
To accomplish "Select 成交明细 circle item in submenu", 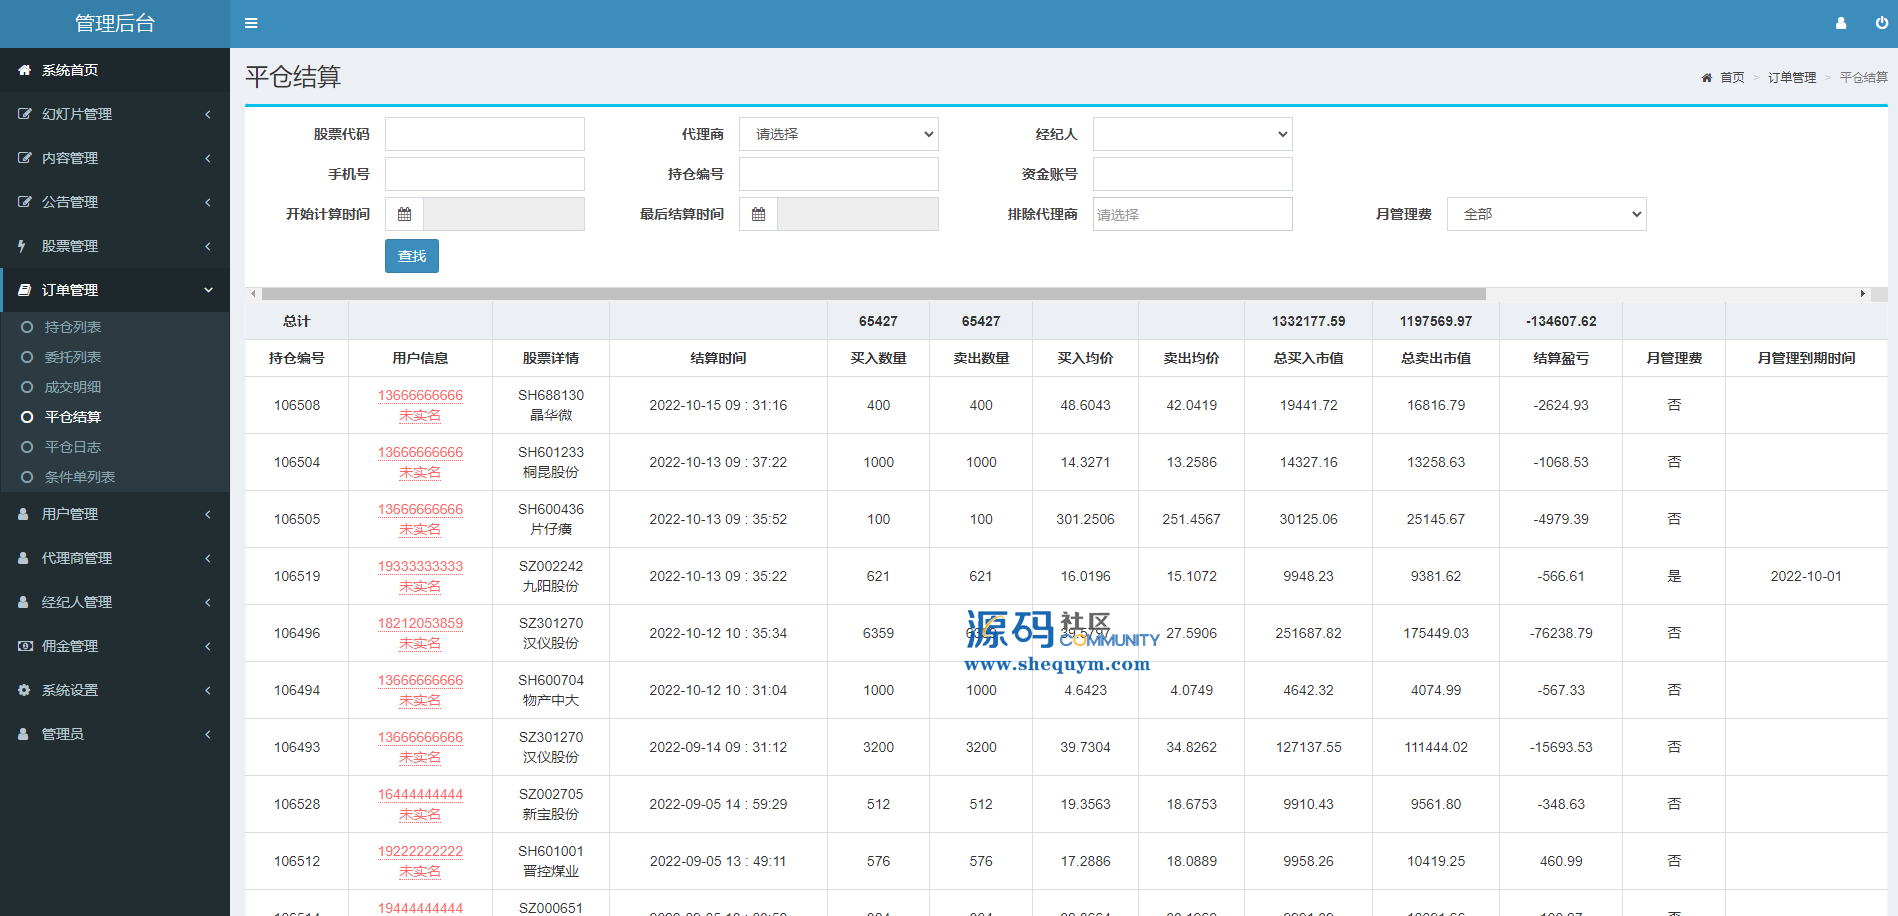I will click(x=27, y=387).
